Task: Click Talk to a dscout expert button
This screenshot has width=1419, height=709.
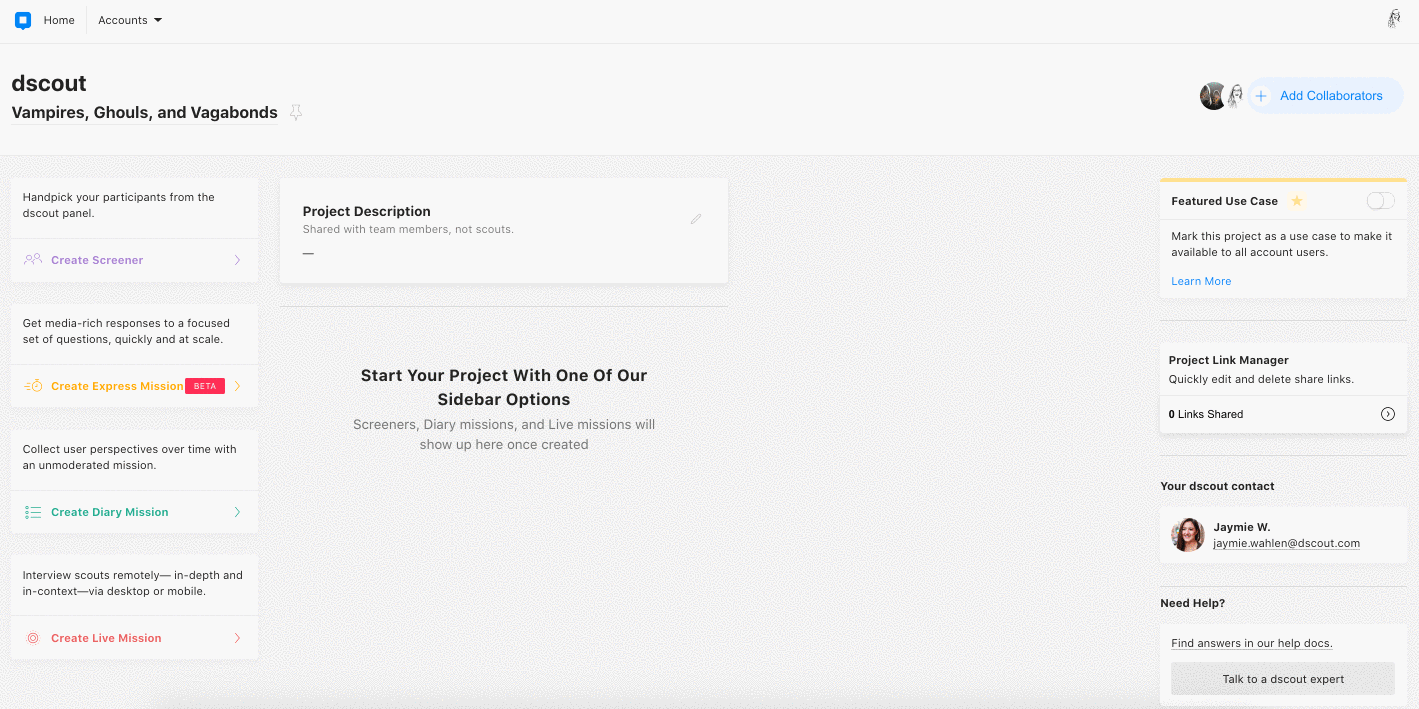Action: 1283,679
